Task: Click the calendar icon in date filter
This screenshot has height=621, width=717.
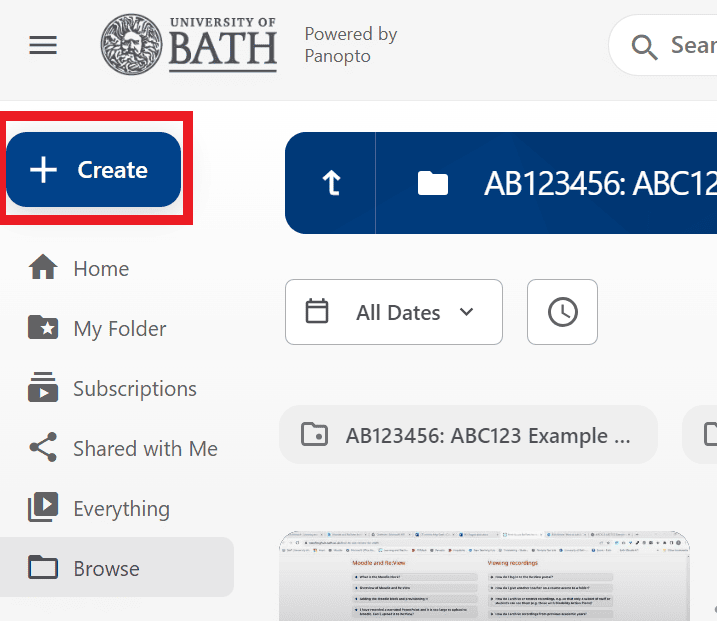Action: [x=317, y=312]
